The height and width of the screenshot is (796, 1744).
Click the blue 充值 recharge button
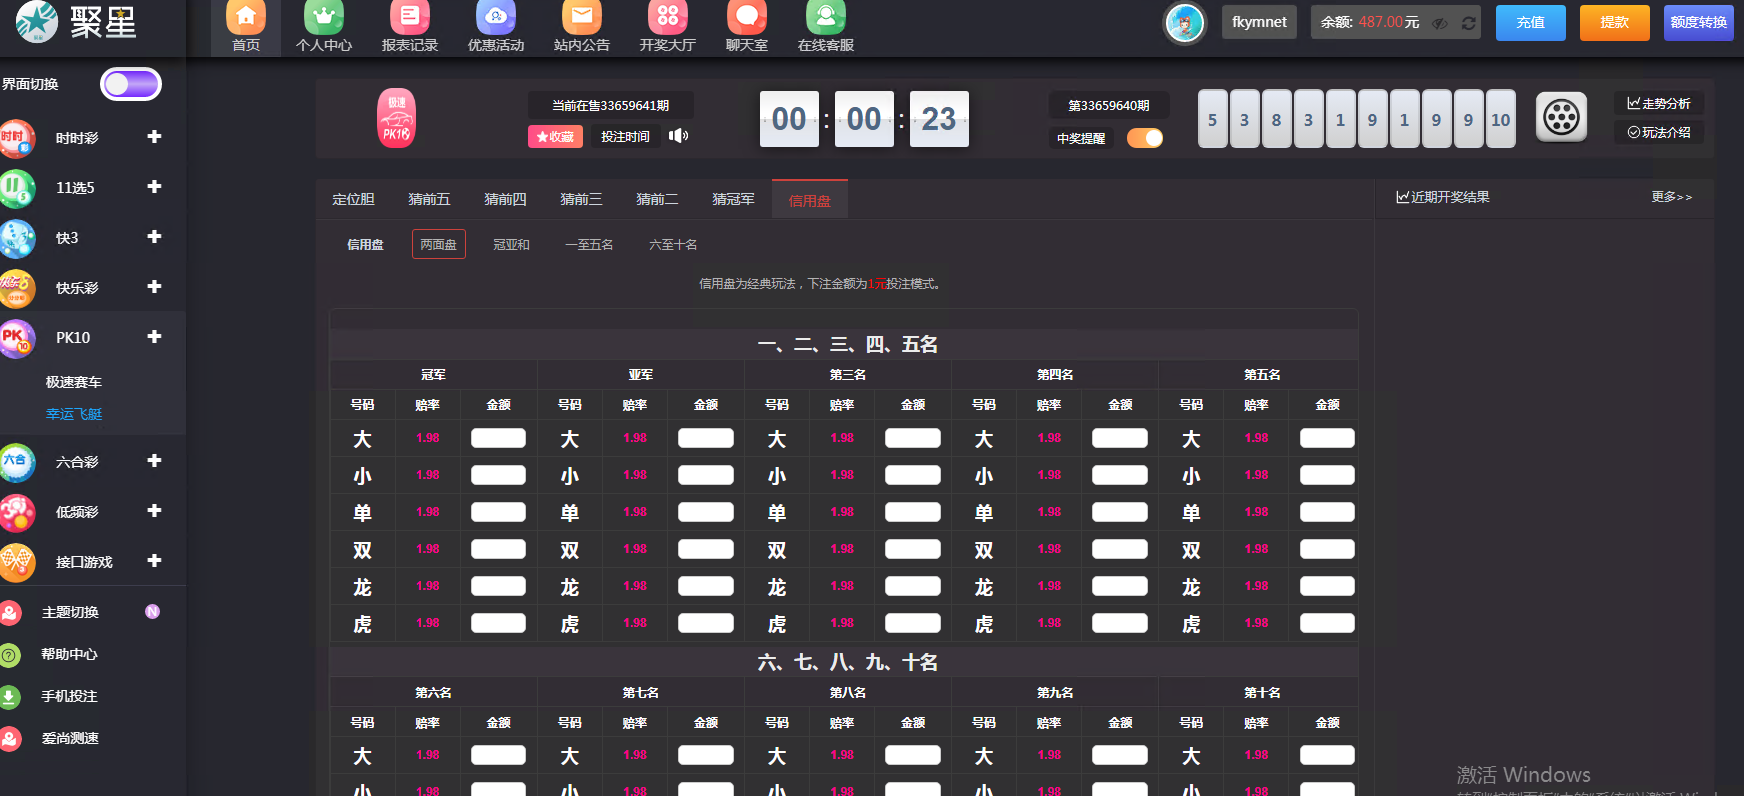[1530, 22]
